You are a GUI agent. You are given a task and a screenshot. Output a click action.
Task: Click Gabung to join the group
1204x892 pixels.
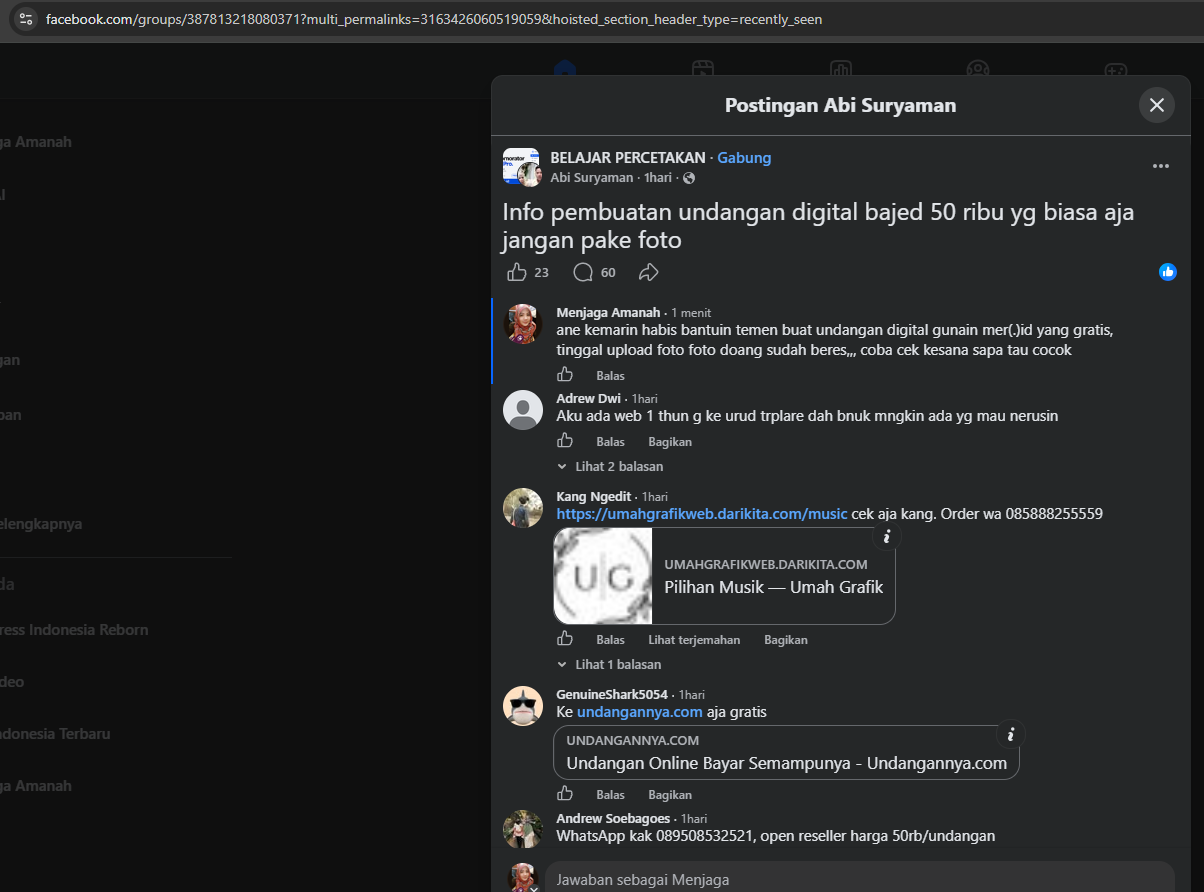point(744,157)
